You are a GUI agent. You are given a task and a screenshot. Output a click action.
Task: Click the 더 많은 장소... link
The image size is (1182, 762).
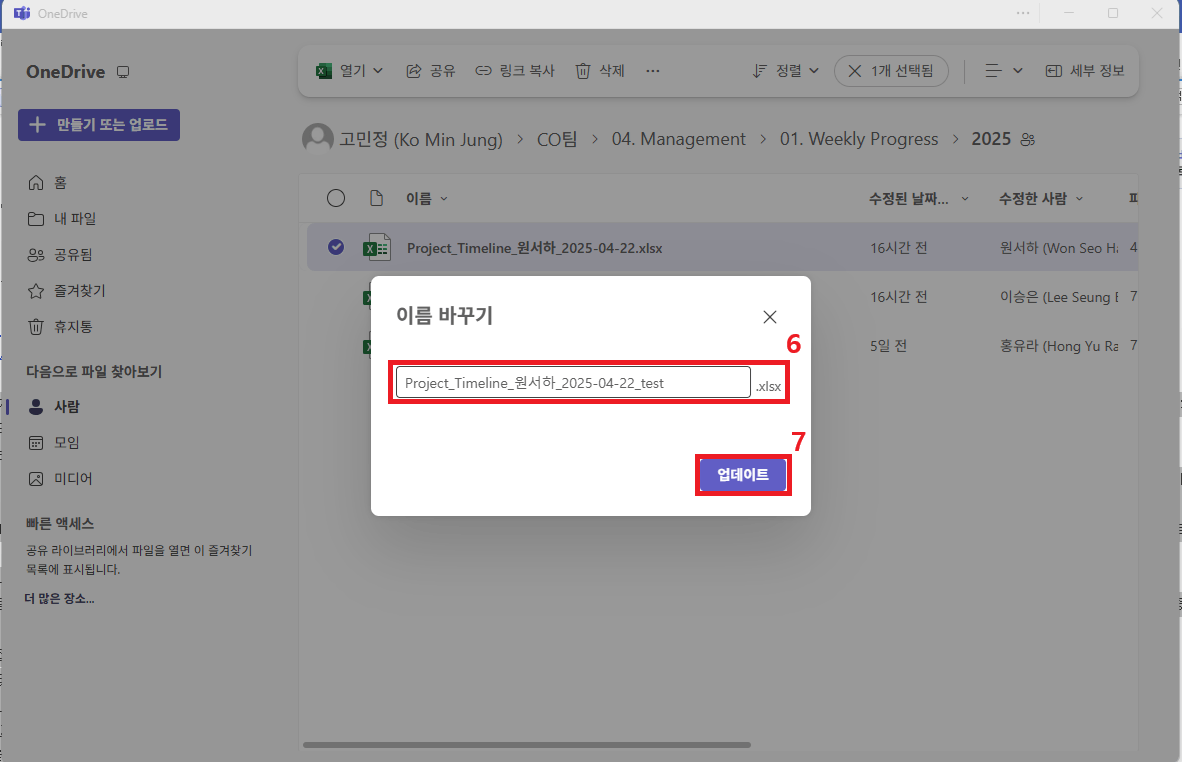pos(60,598)
